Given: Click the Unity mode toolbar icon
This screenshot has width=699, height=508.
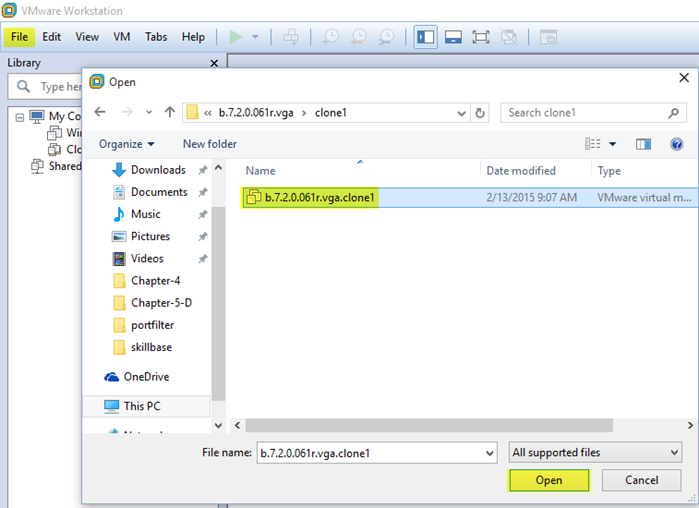Looking at the screenshot, I should click(x=508, y=37).
